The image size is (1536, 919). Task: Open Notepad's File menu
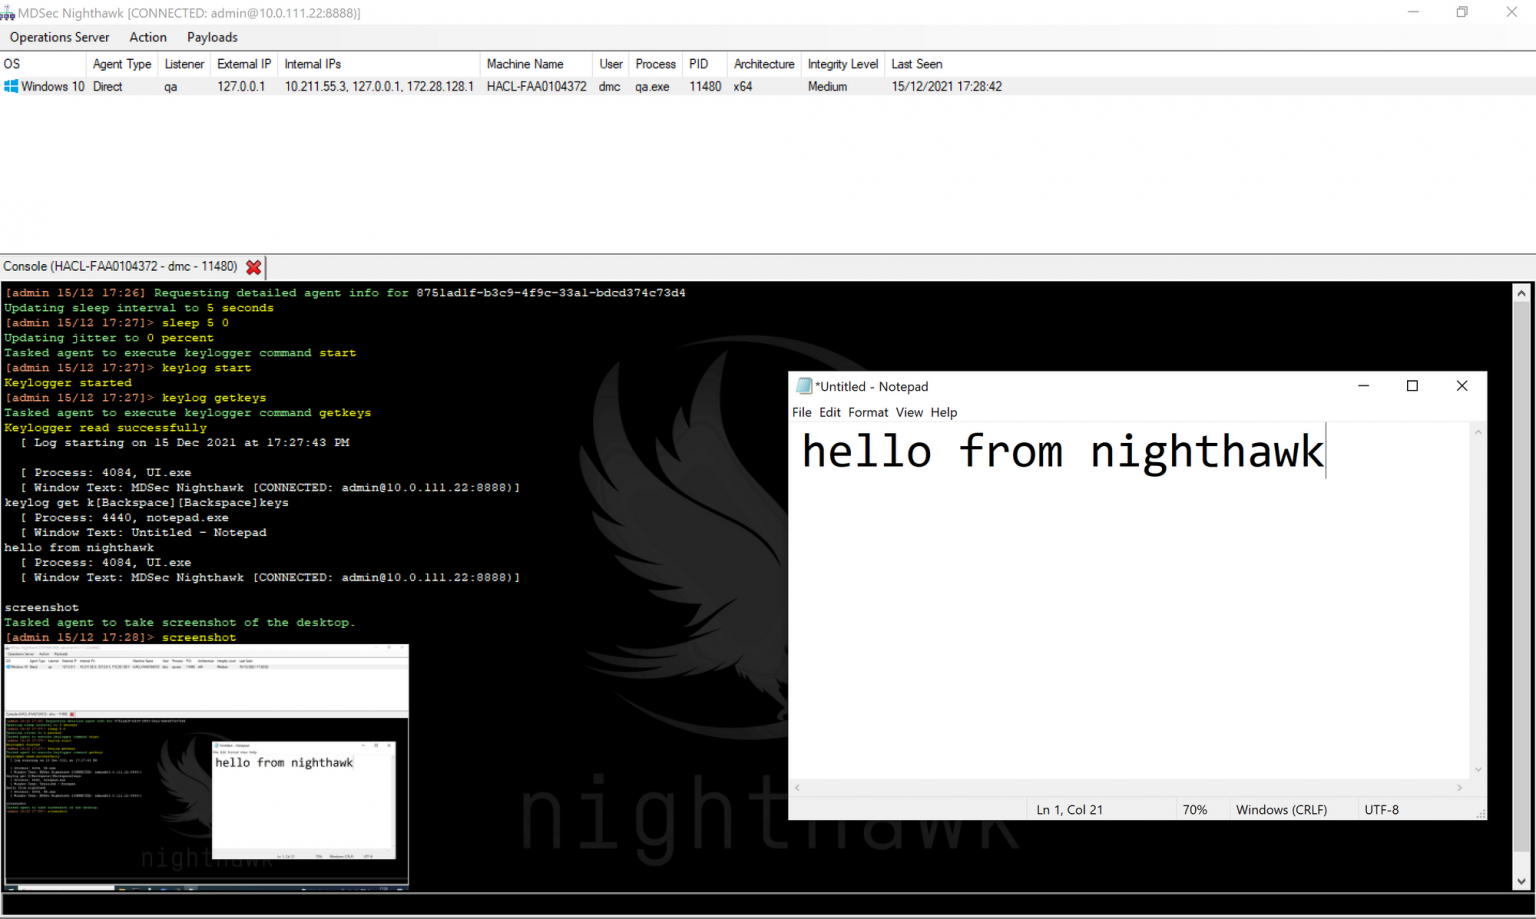click(801, 412)
